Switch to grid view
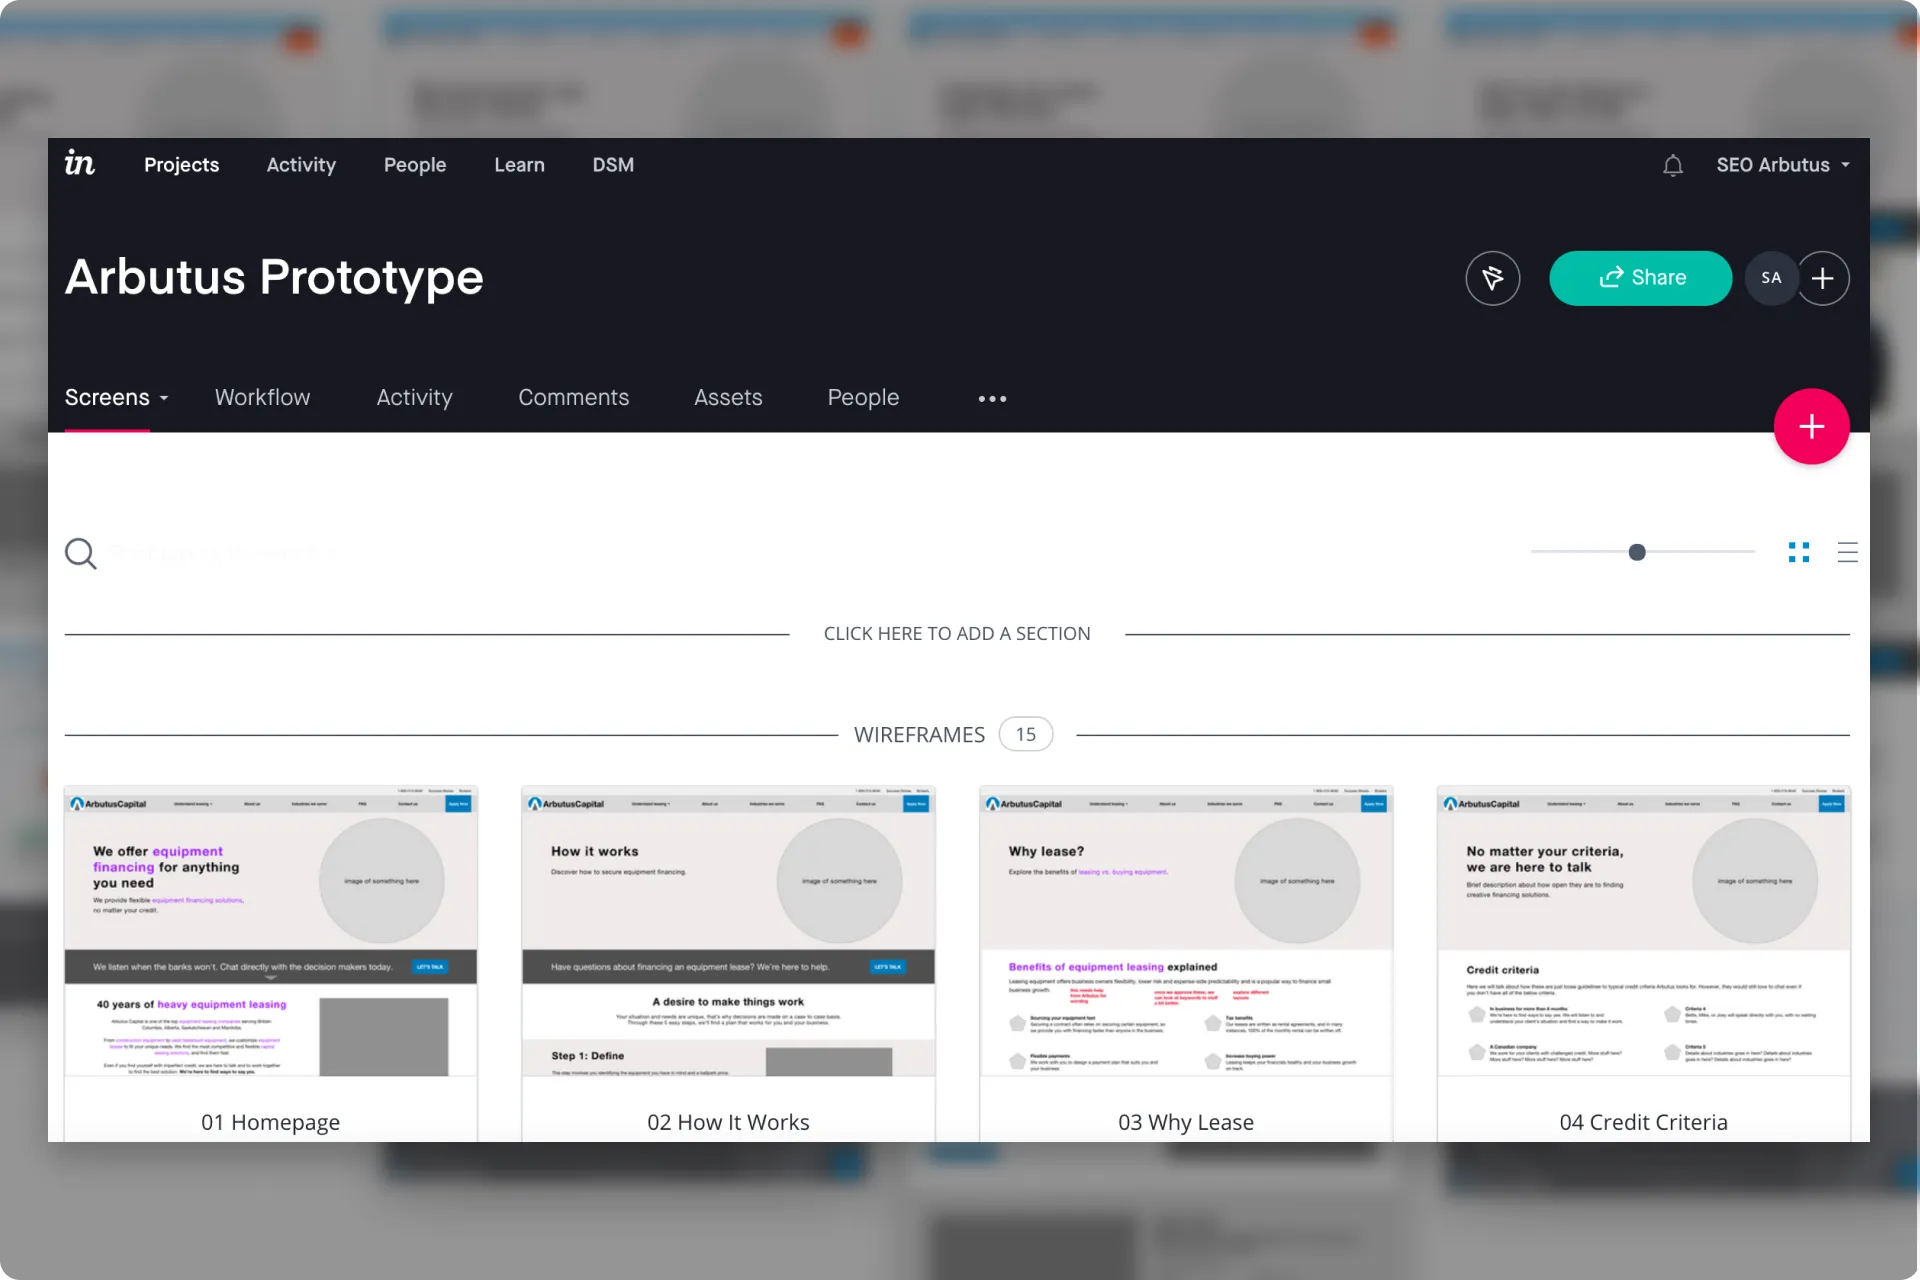The height and width of the screenshot is (1280, 1920). click(1799, 552)
